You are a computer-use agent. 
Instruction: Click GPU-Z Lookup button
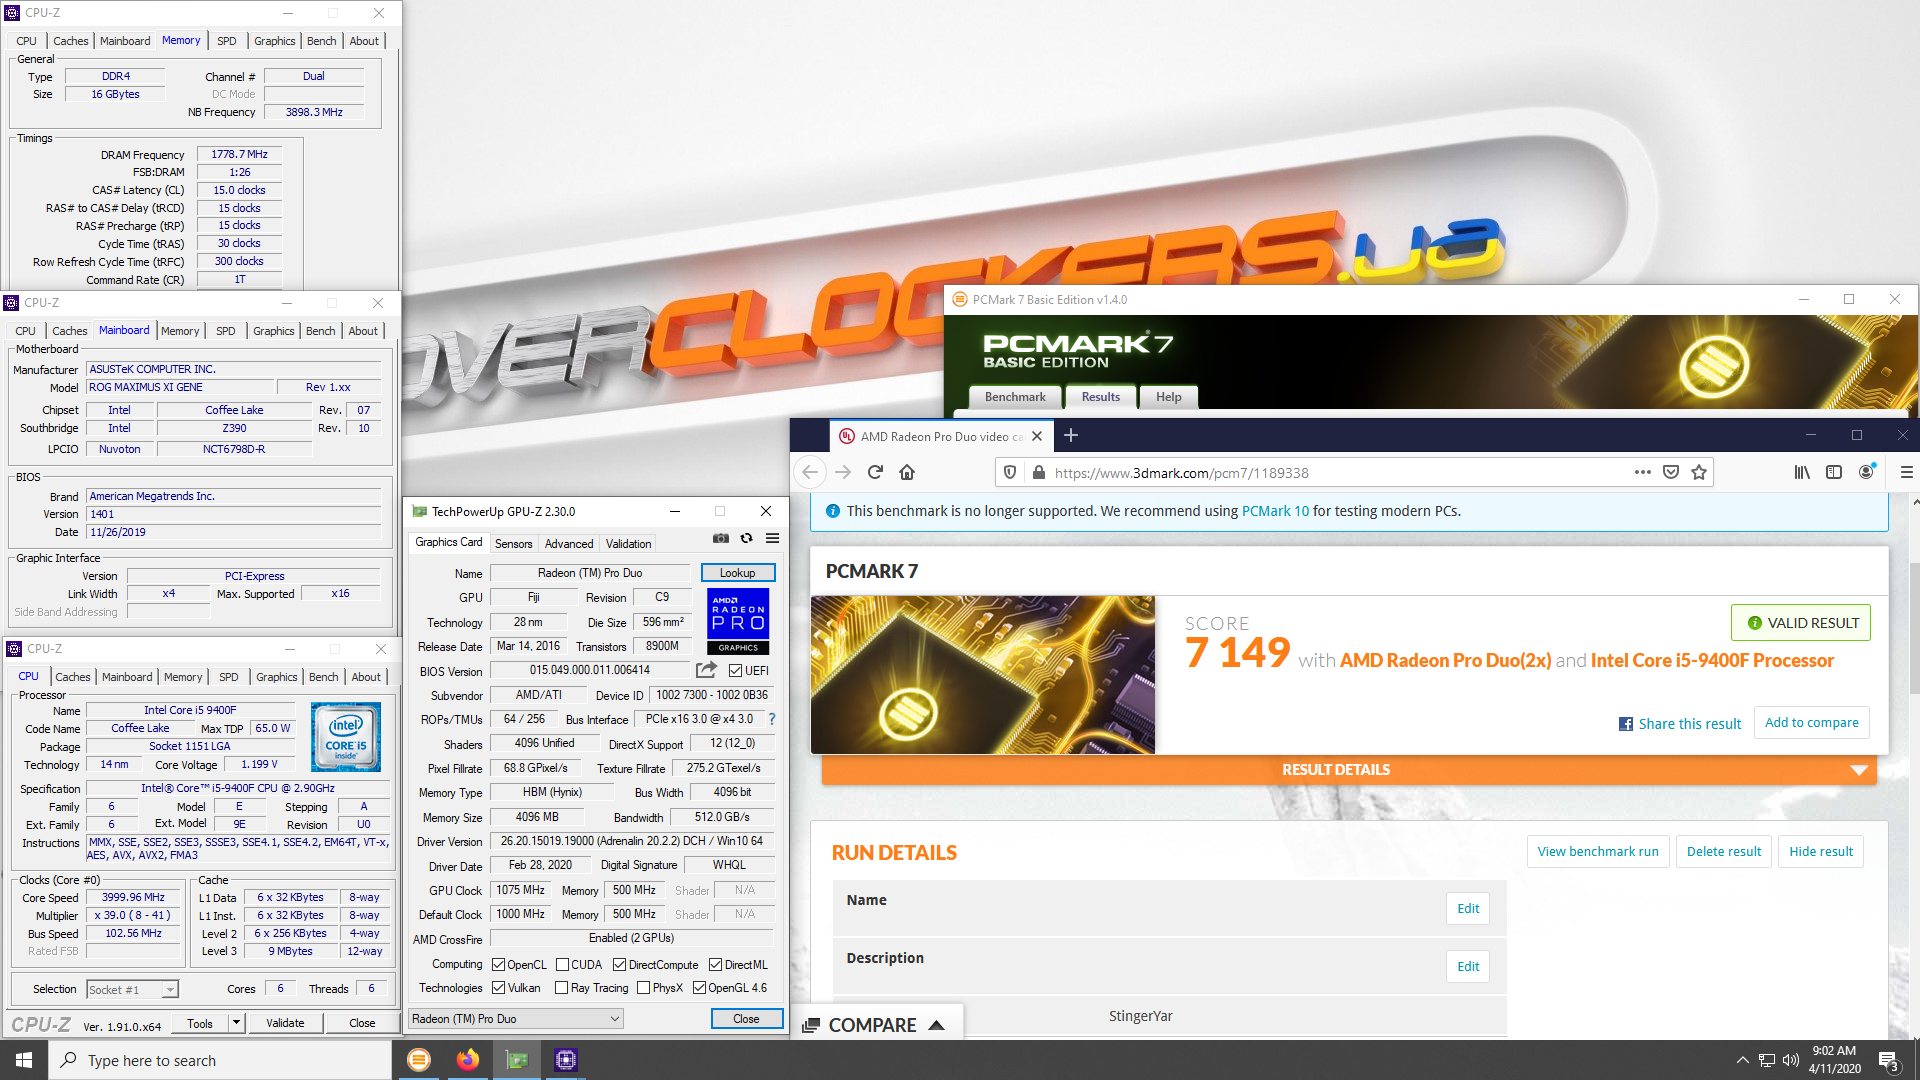pyautogui.click(x=738, y=573)
